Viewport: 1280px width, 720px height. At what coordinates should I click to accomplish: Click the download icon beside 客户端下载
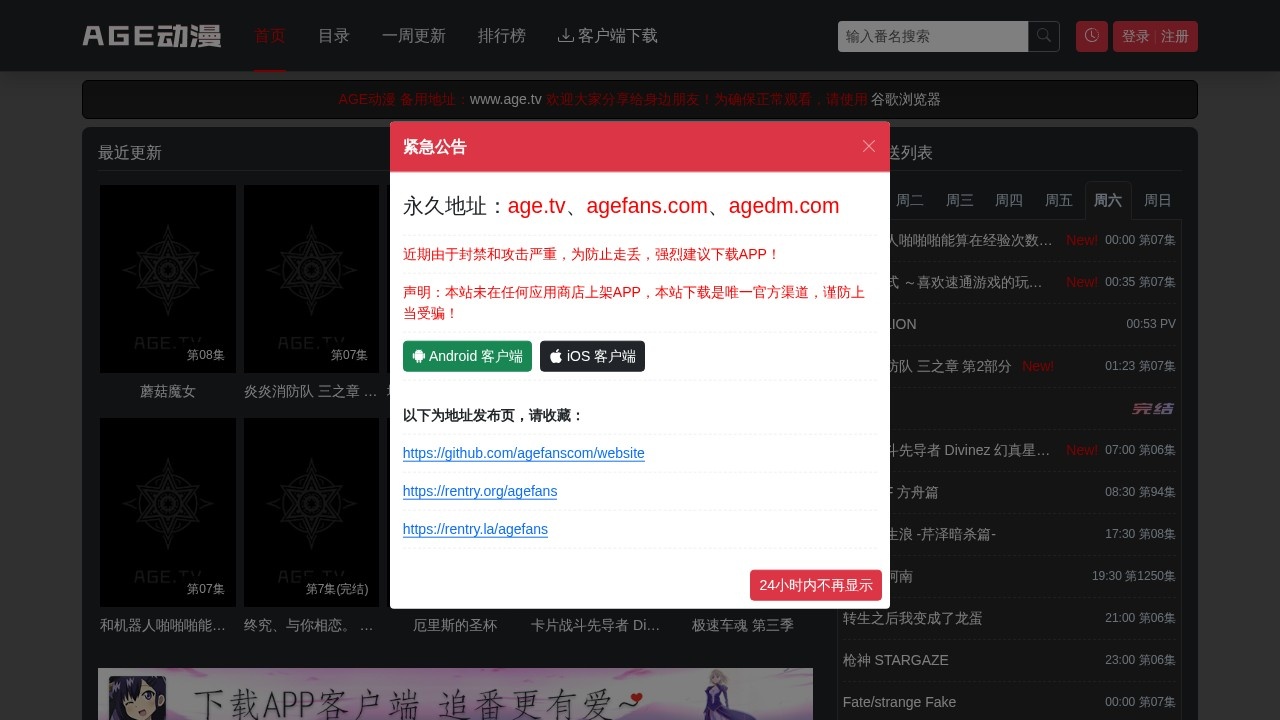pyautogui.click(x=566, y=36)
